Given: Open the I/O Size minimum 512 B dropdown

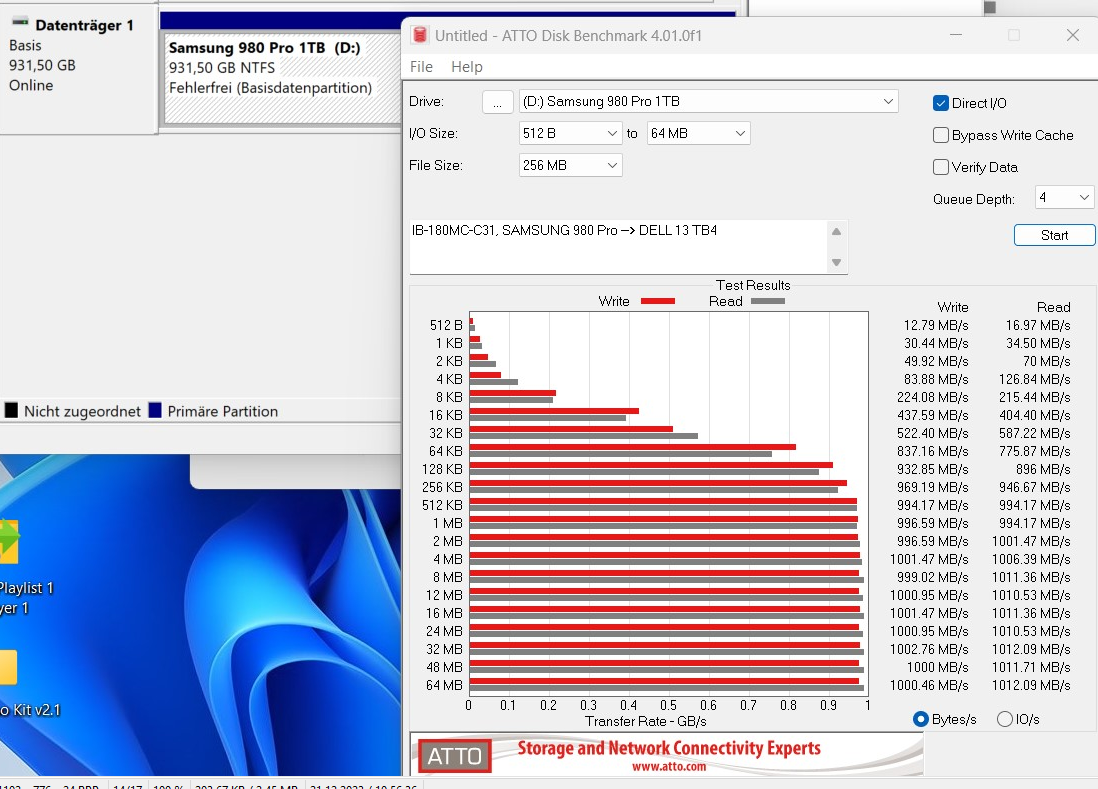Looking at the screenshot, I should [570, 133].
